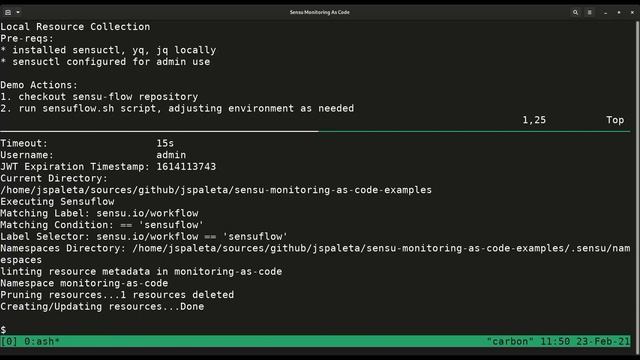Click 'Creating/Updating resources...Done' line
Screen dimensions: 640x360
click(x=102, y=307)
